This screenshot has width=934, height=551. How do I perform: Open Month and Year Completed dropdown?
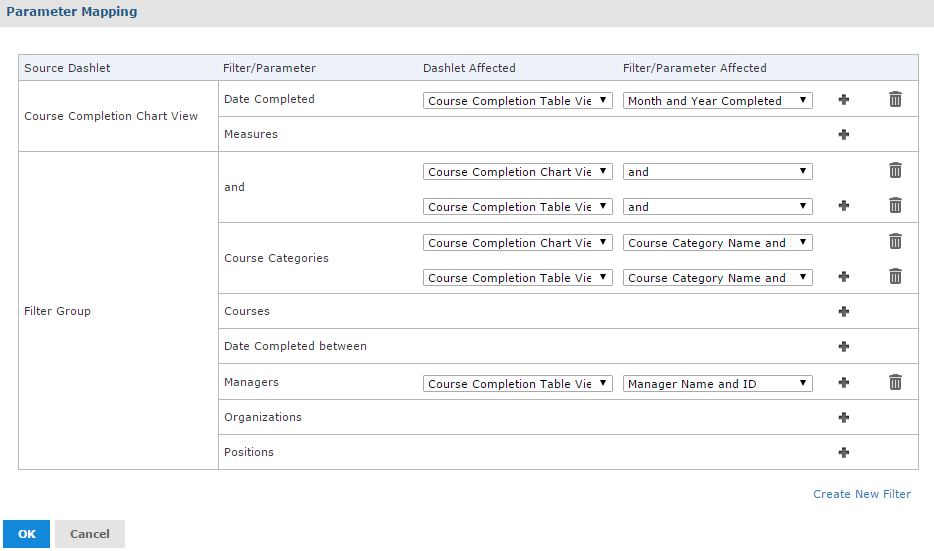pyautogui.click(x=718, y=101)
